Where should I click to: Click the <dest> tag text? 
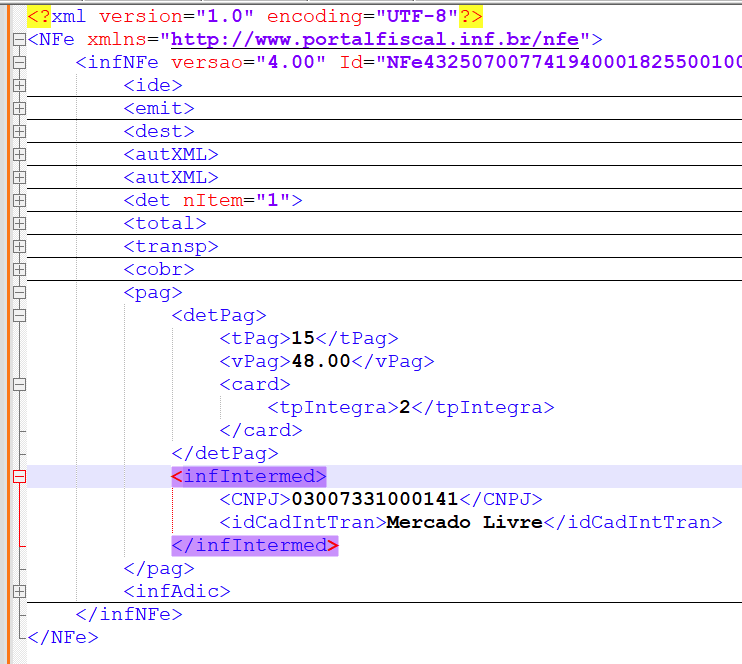(x=159, y=132)
